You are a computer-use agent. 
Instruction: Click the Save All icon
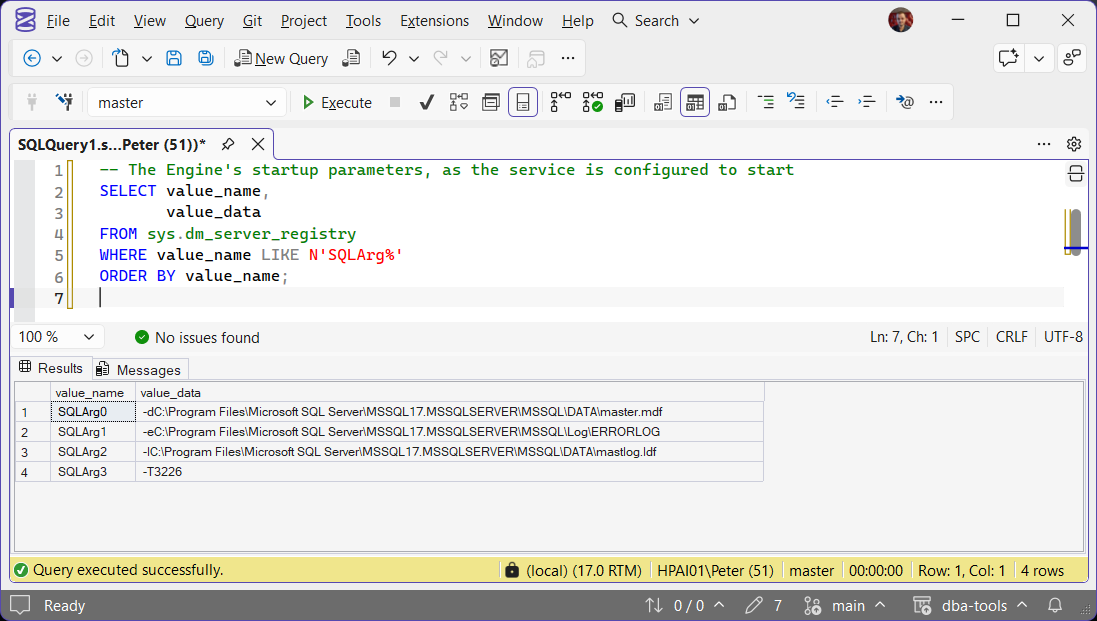[x=205, y=59]
